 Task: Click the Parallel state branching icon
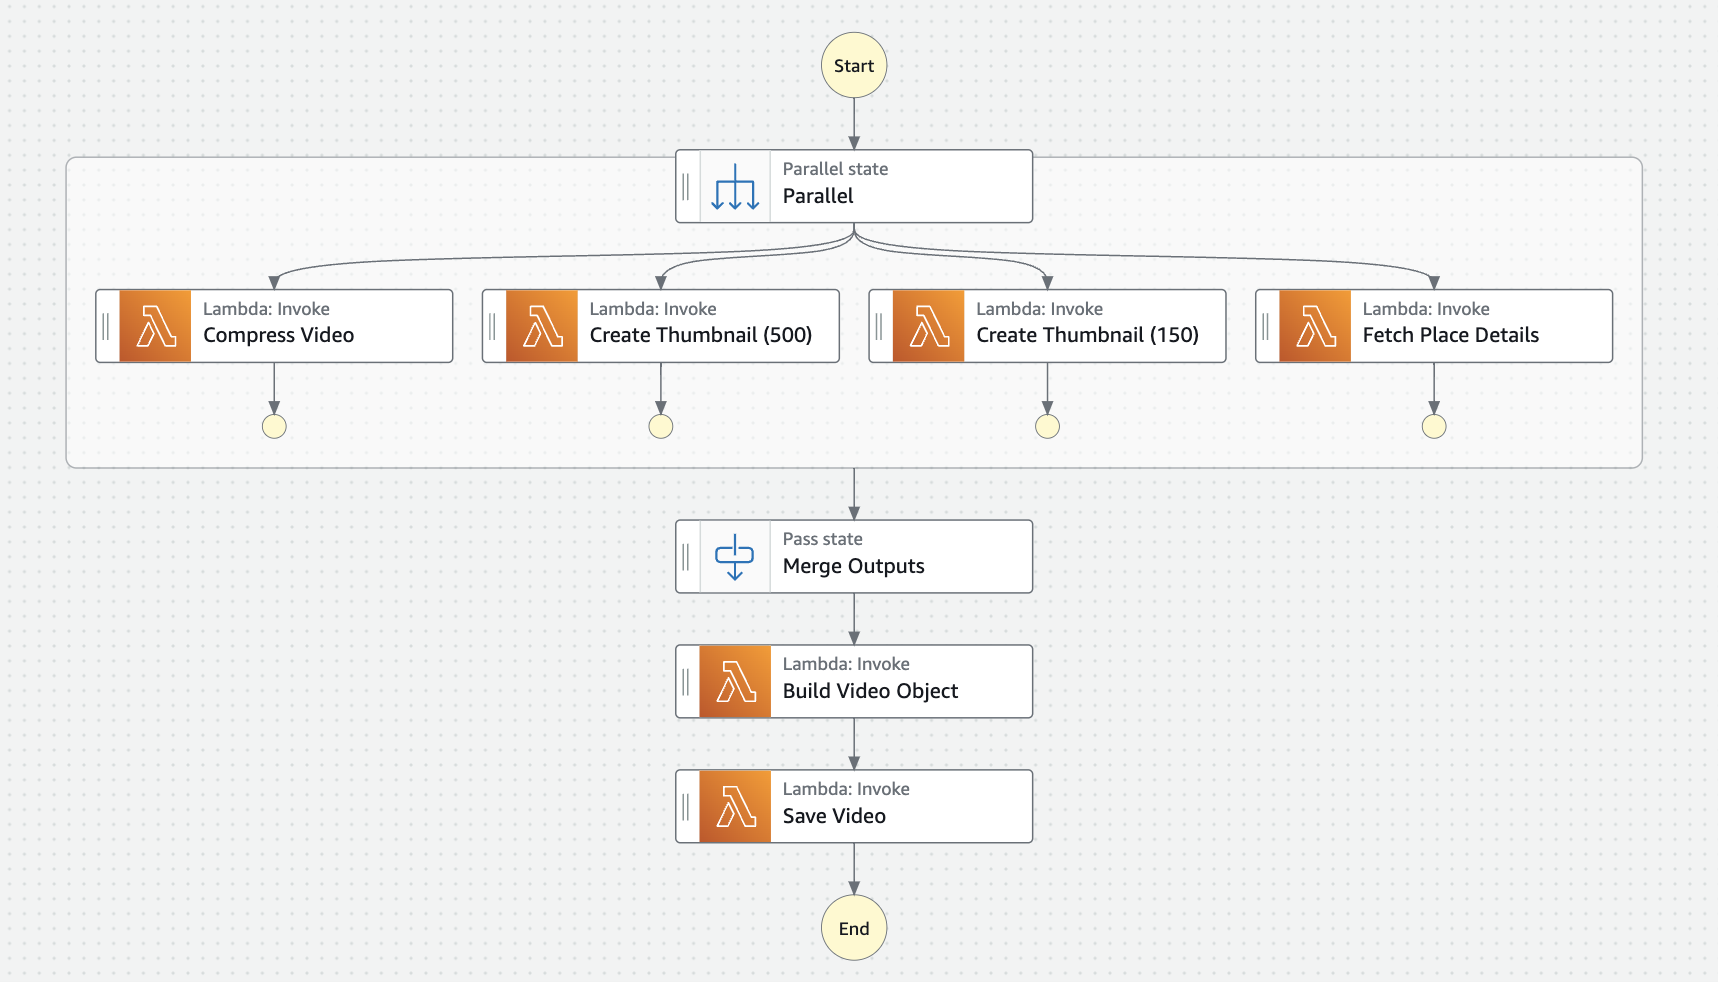735,185
